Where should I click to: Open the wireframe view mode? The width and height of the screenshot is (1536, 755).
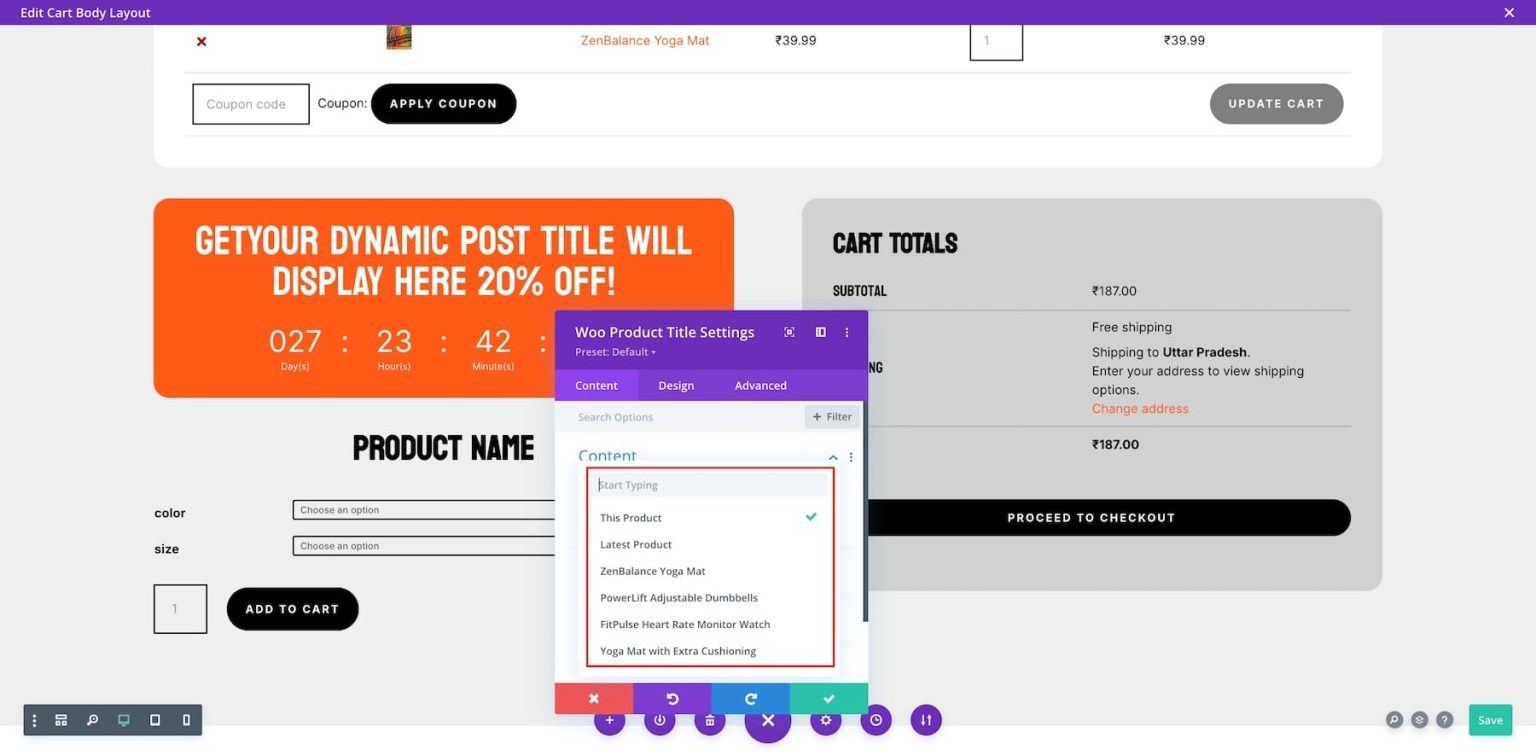point(61,719)
